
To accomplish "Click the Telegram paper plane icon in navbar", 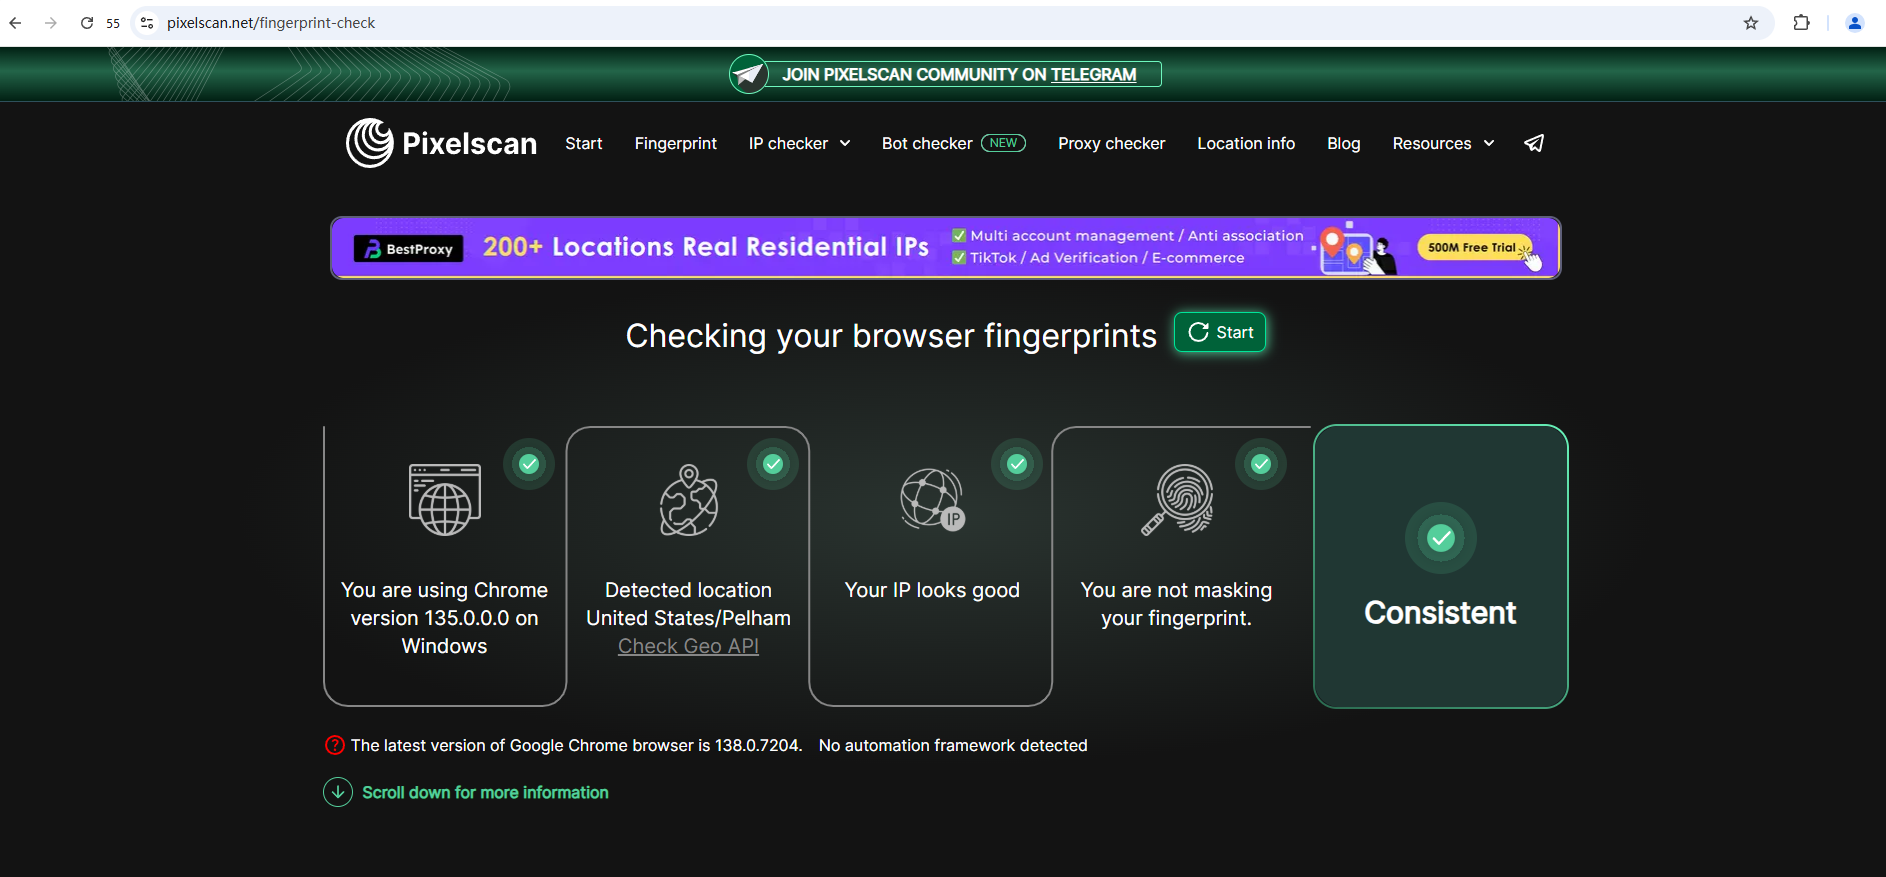I will pyautogui.click(x=1533, y=143).
